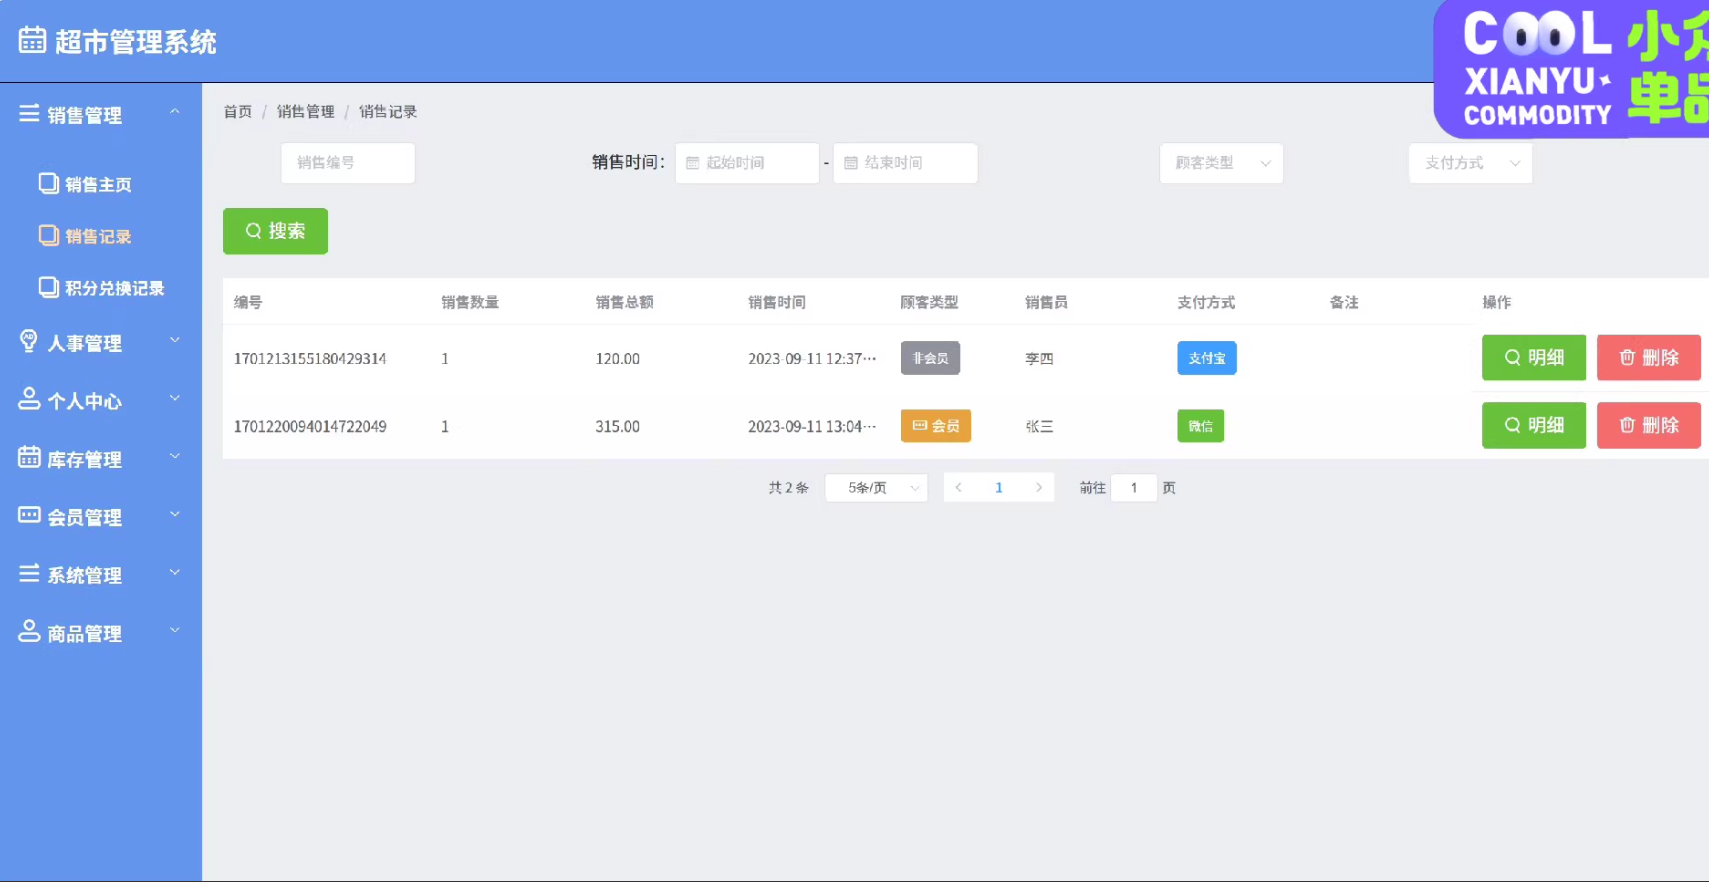View 明细 for the 120.00 sale
The width and height of the screenshot is (1709, 882).
[x=1533, y=358]
